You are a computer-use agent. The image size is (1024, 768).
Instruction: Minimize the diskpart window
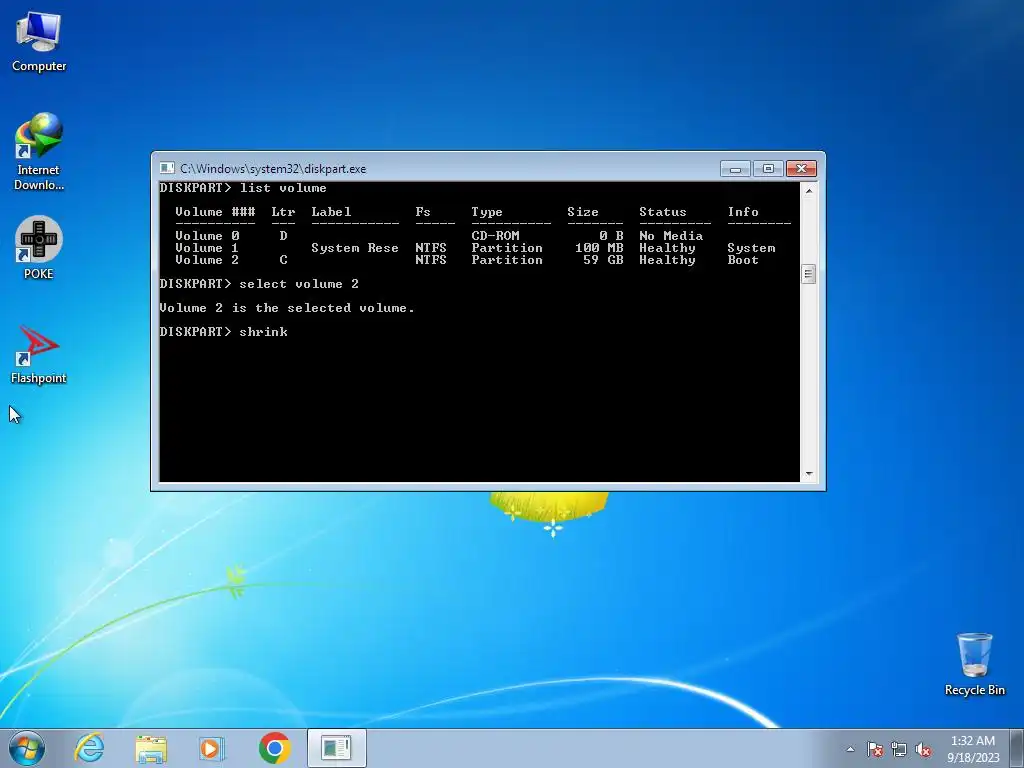[735, 169]
